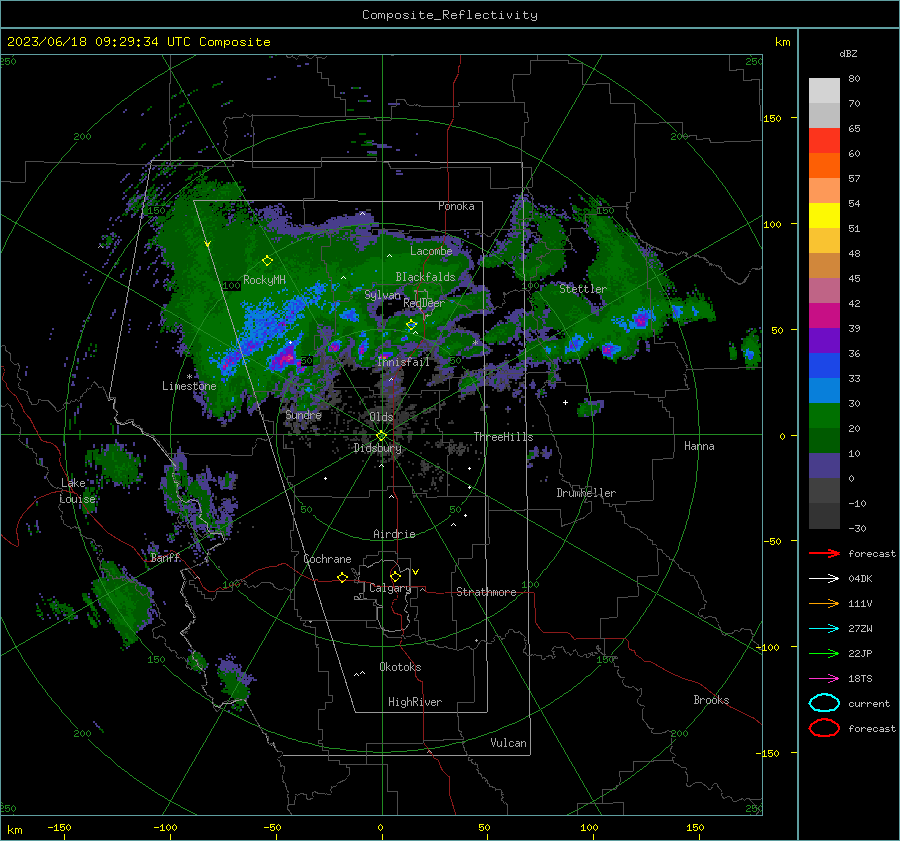
Task: Click the Innisfail city label
Action: (x=403, y=362)
